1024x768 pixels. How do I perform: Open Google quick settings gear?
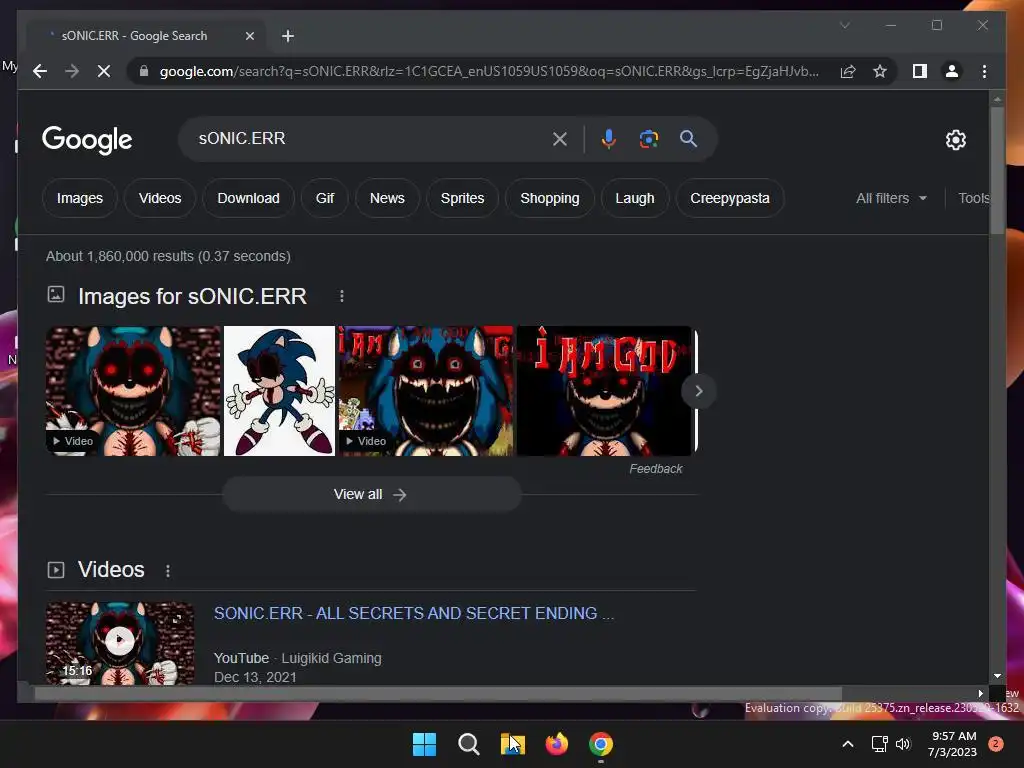(x=955, y=140)
